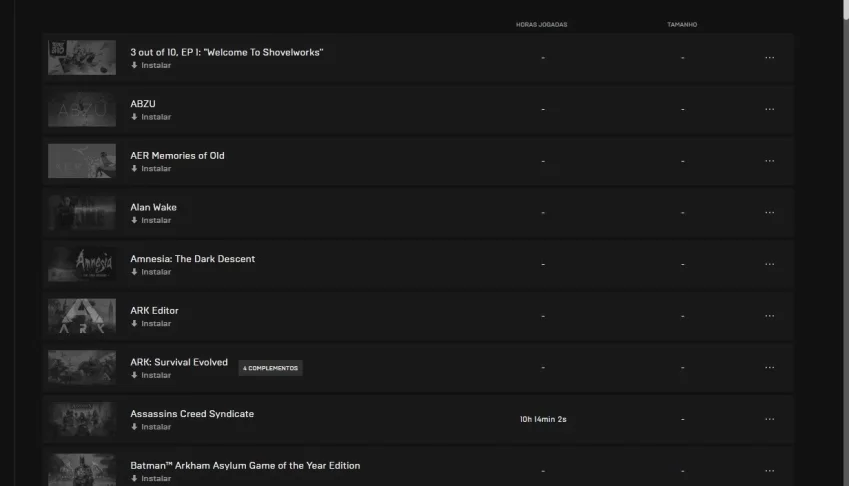Click Instalar under Batman Arkham Asylum
The width and height of the screenshot is (849, 486).
(x=156, y=478)
